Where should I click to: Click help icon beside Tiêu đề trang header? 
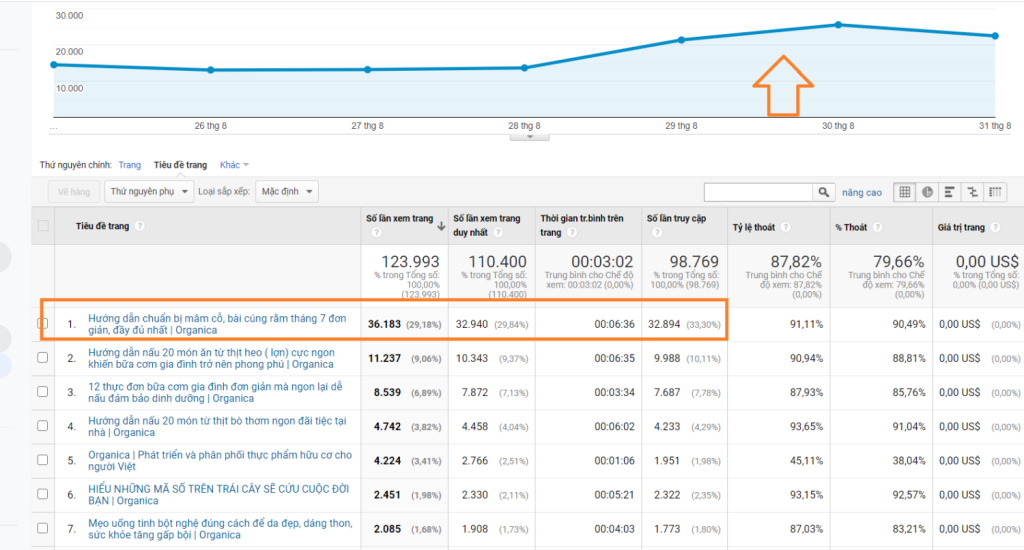[x=140, y=227]
